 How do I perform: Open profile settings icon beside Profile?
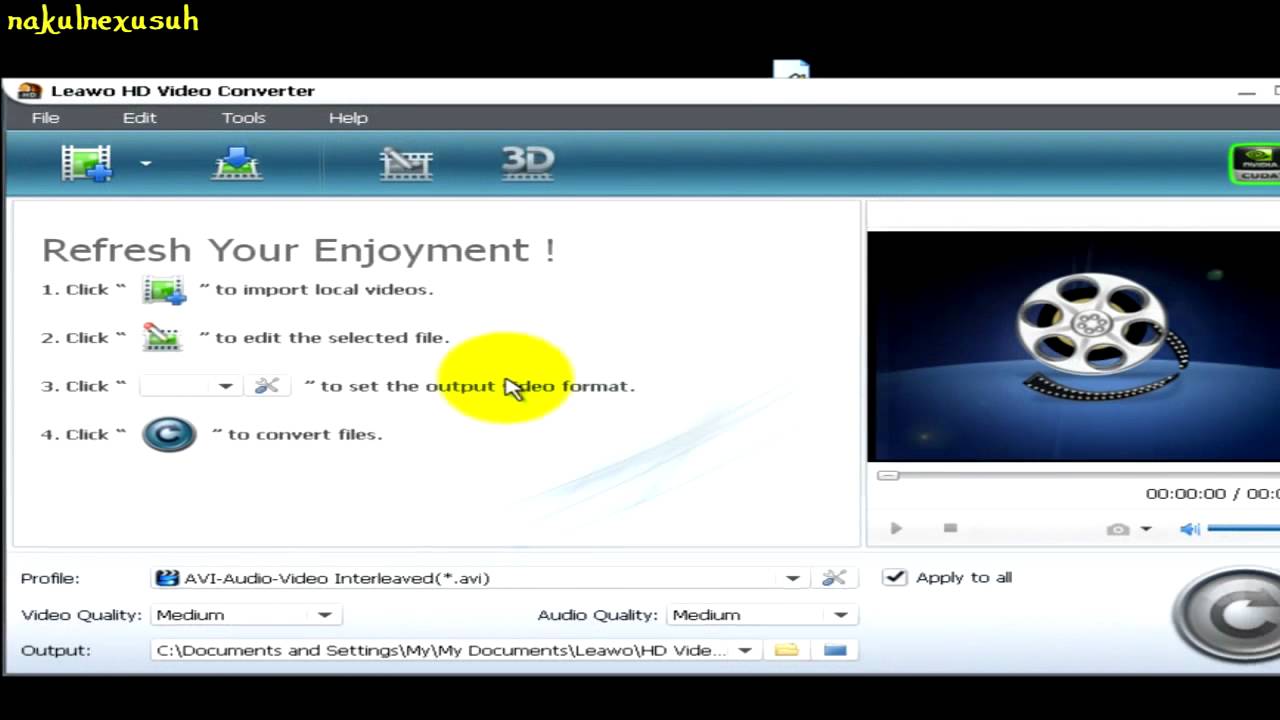tap(833, 578)
